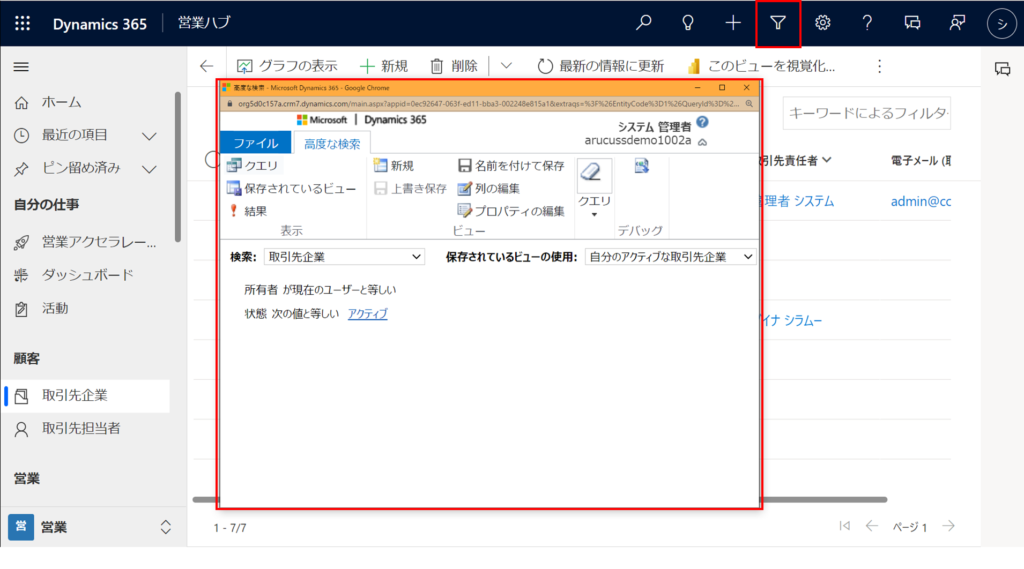
Task: Open the chat icon in top bar
Action: point(912,23)
